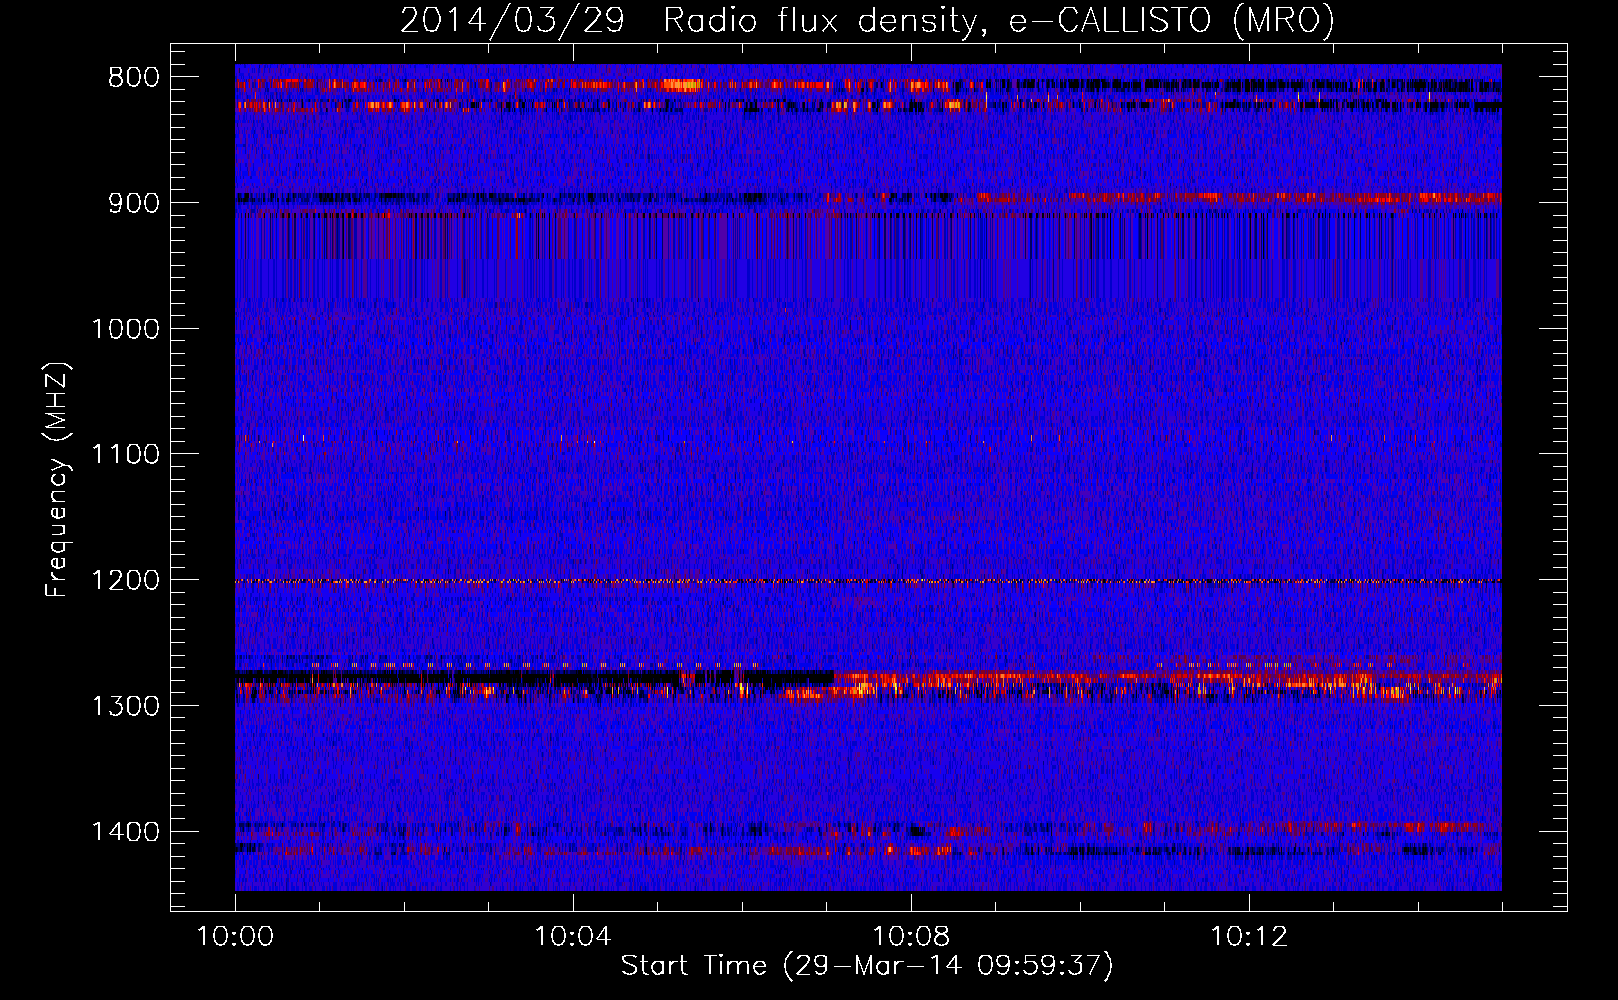This screenshot has height=1000, width=1618.
Task: Select the 1000 frequency axis label
Action: point(125,329)
